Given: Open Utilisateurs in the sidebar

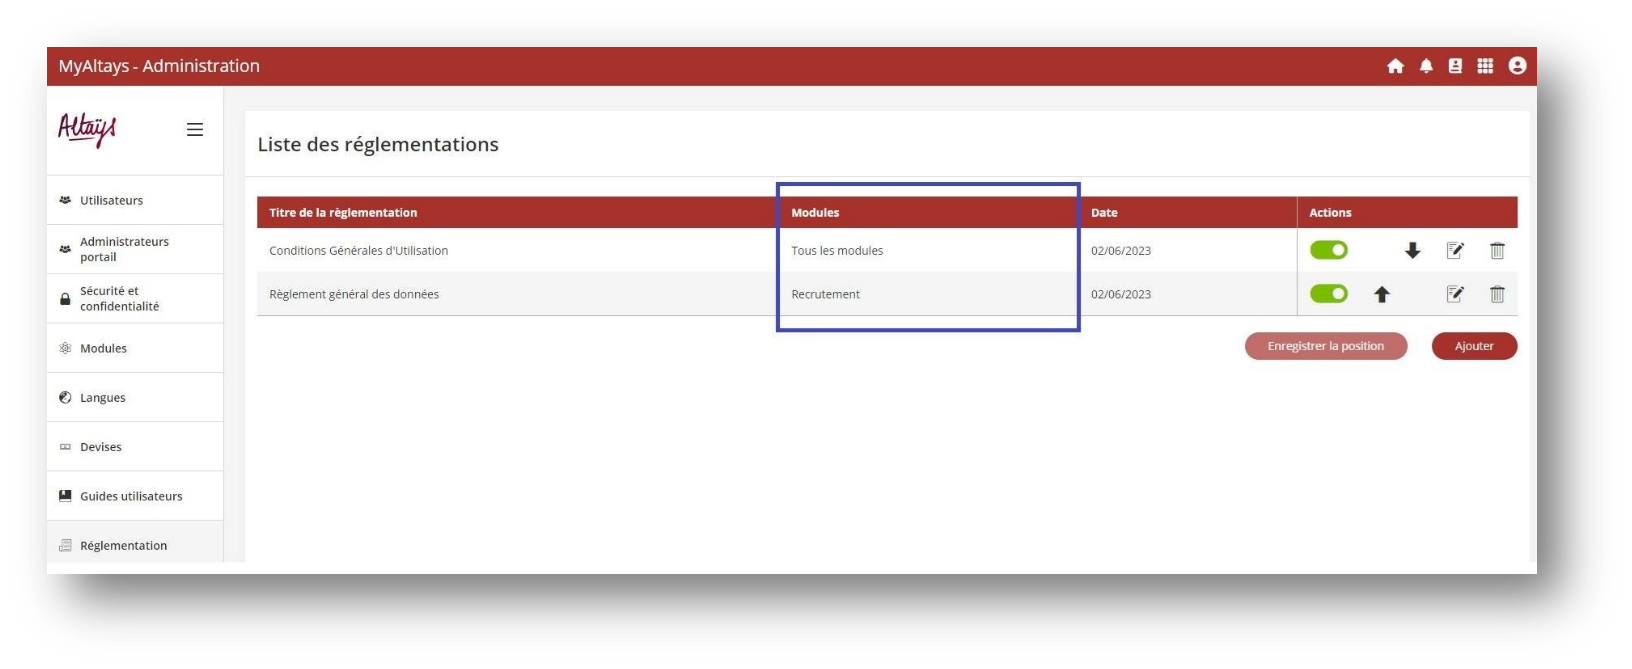Looking at the screenshot, I should click(x=111, y=200).
